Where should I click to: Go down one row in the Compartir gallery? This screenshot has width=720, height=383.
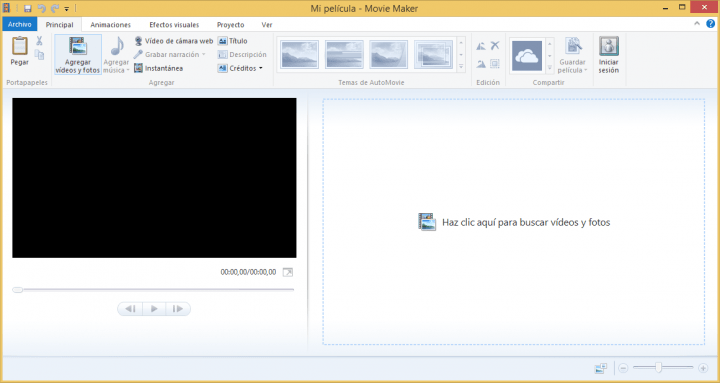[x=550, y=56]
